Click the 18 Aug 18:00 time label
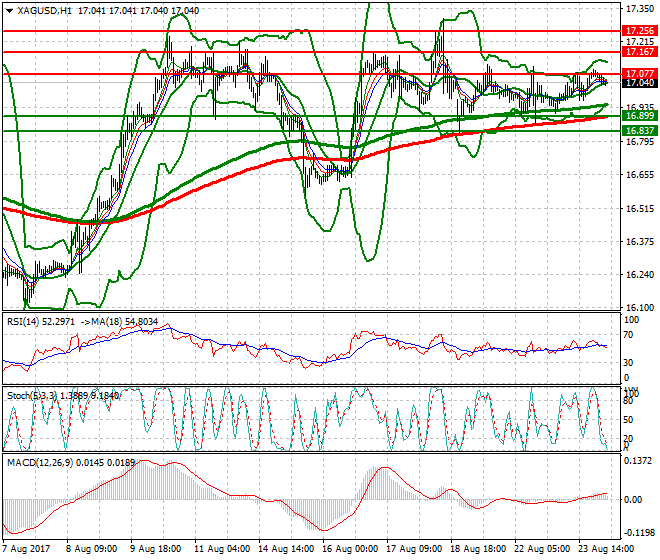660x560 pixels. [478, 549]
